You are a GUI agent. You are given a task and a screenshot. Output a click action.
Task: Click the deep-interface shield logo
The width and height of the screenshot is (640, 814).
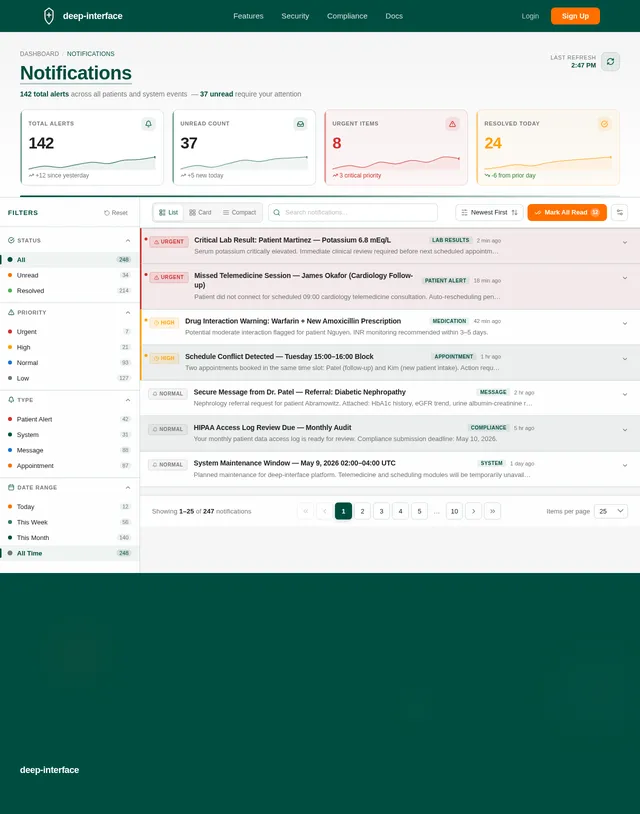coord(49,16)
